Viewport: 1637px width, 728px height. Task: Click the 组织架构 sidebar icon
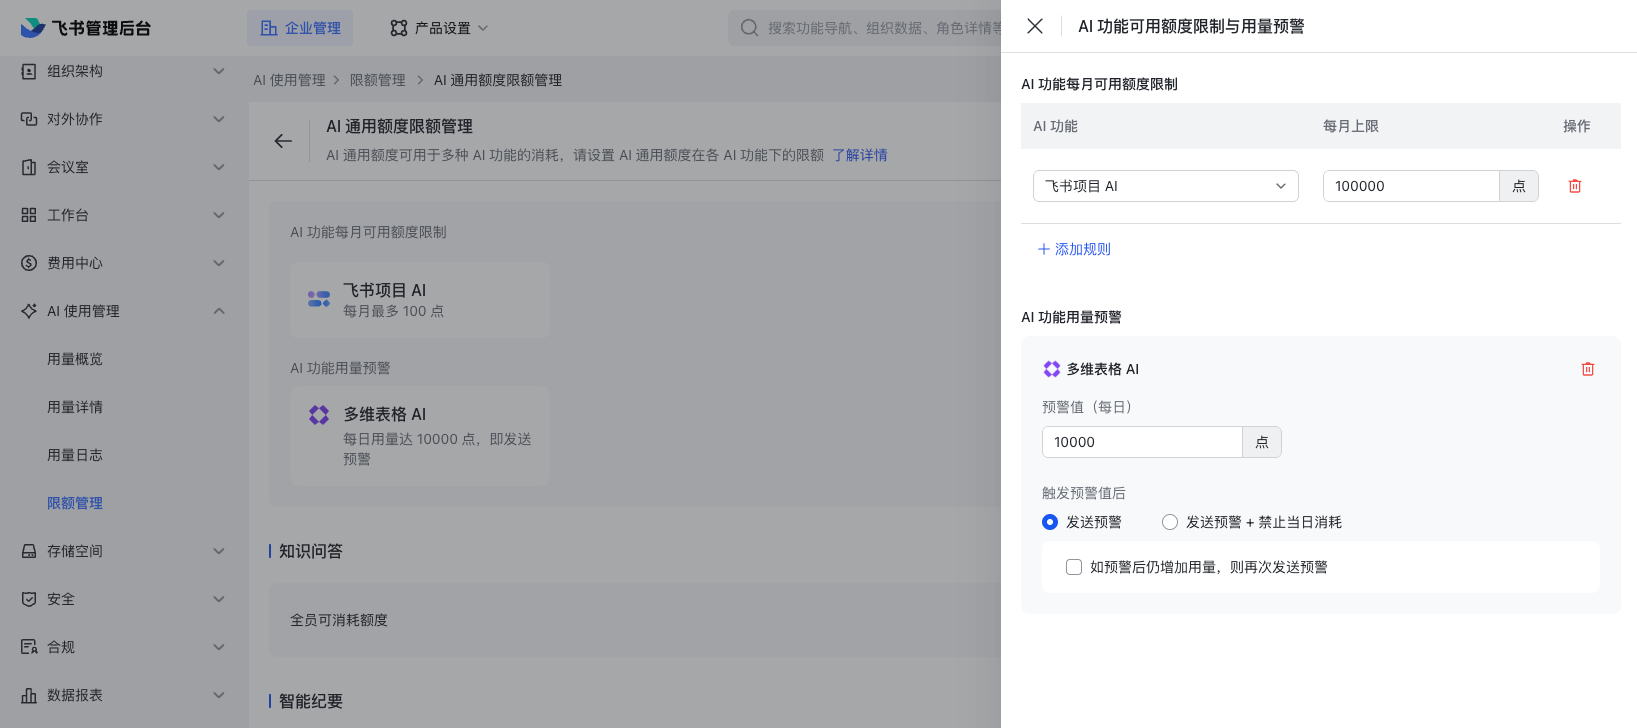tap(29, 71)
